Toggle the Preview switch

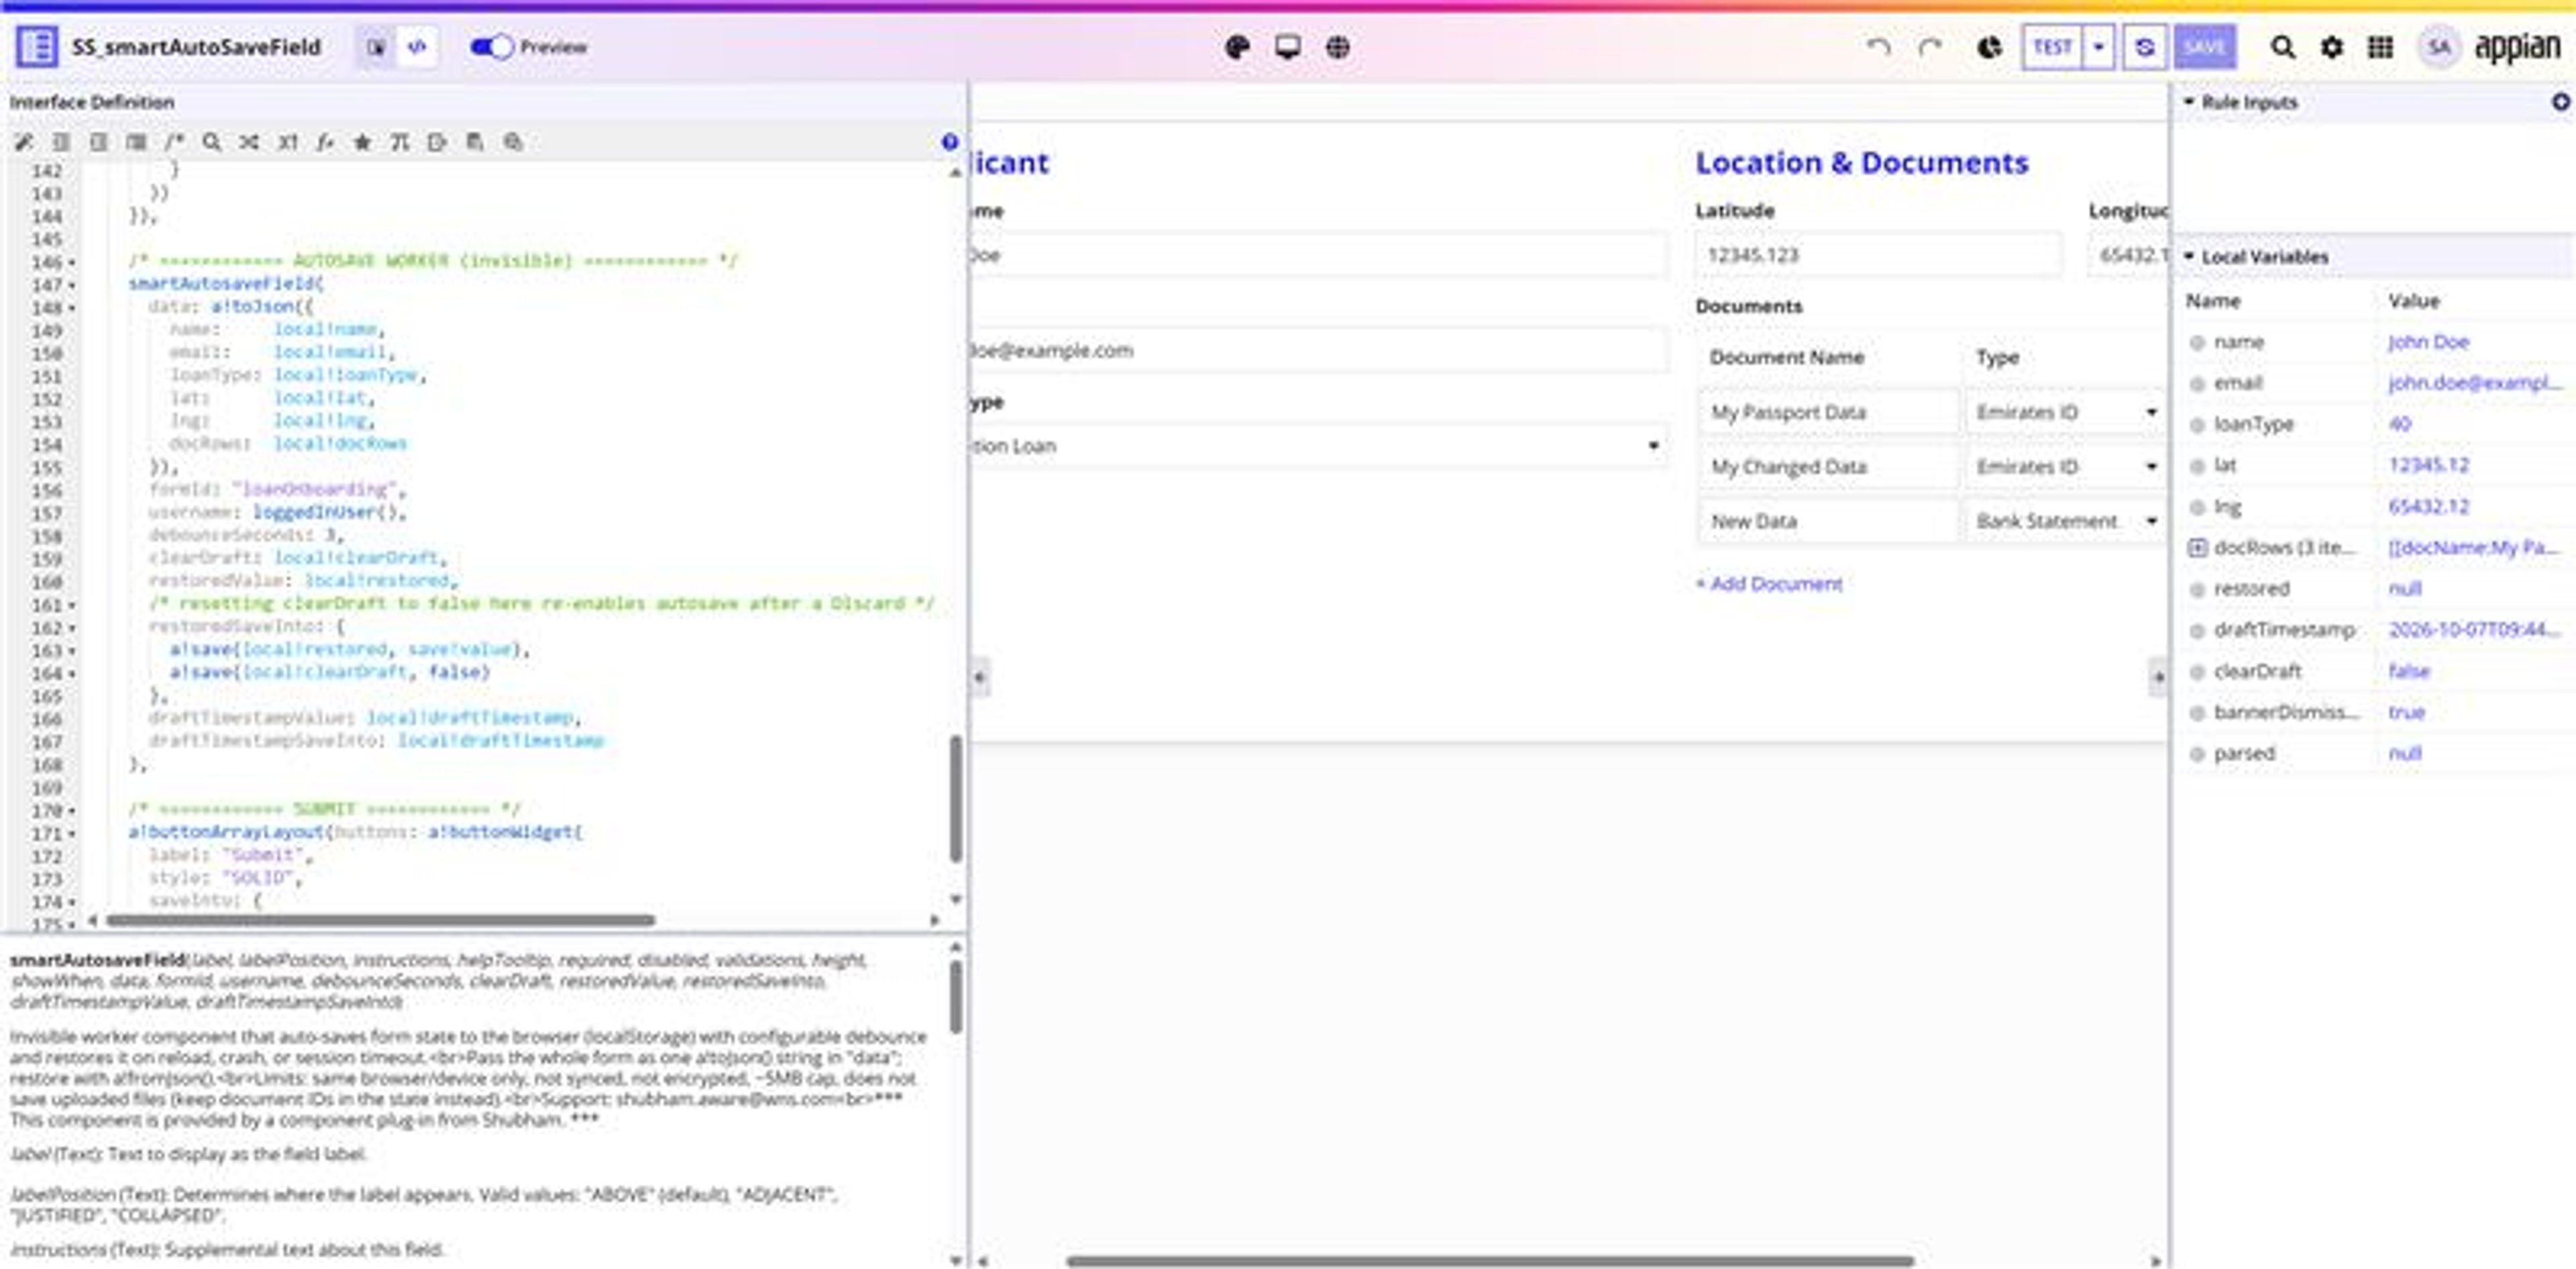491,47
